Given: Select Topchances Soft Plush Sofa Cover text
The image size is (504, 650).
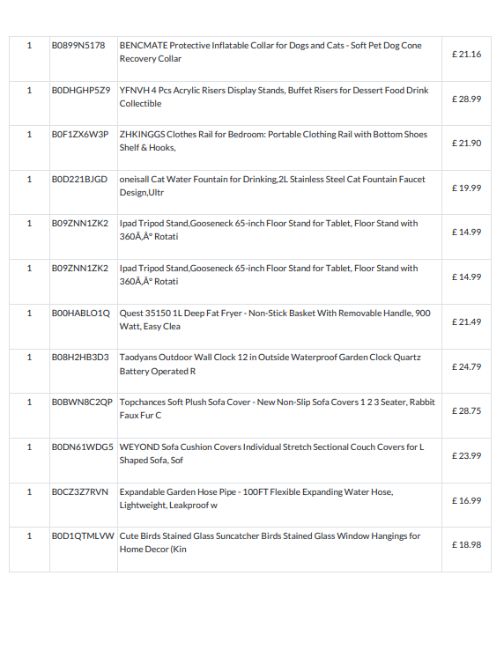Looking at the screenshot, I should [x=277, y=408].
